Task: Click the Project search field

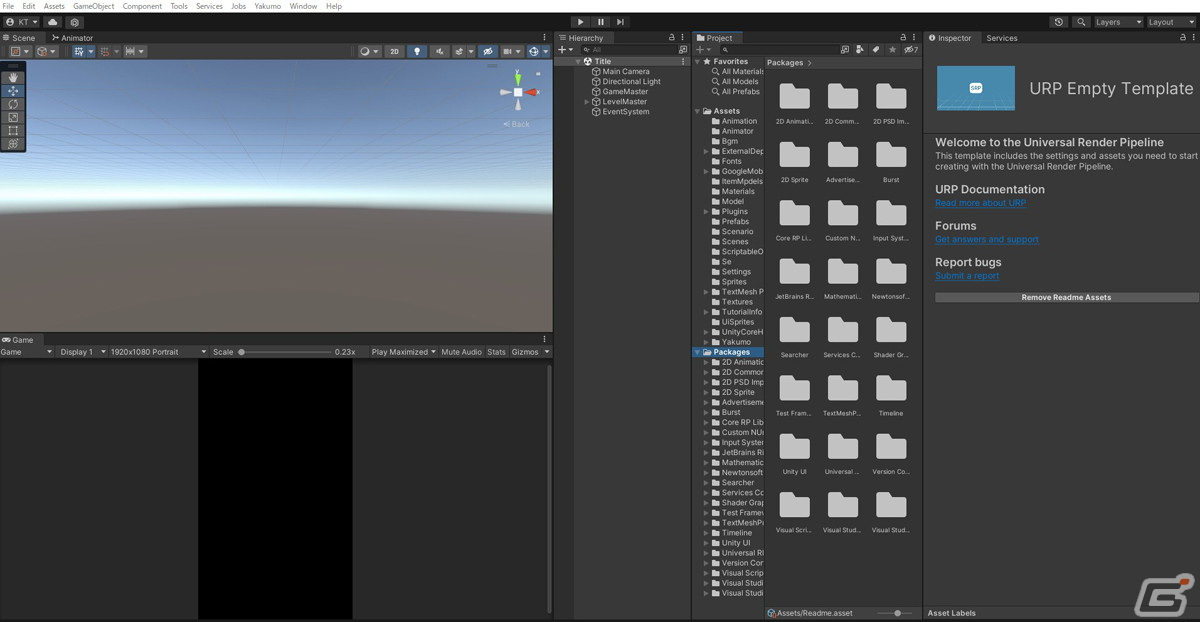Action: 780,49
